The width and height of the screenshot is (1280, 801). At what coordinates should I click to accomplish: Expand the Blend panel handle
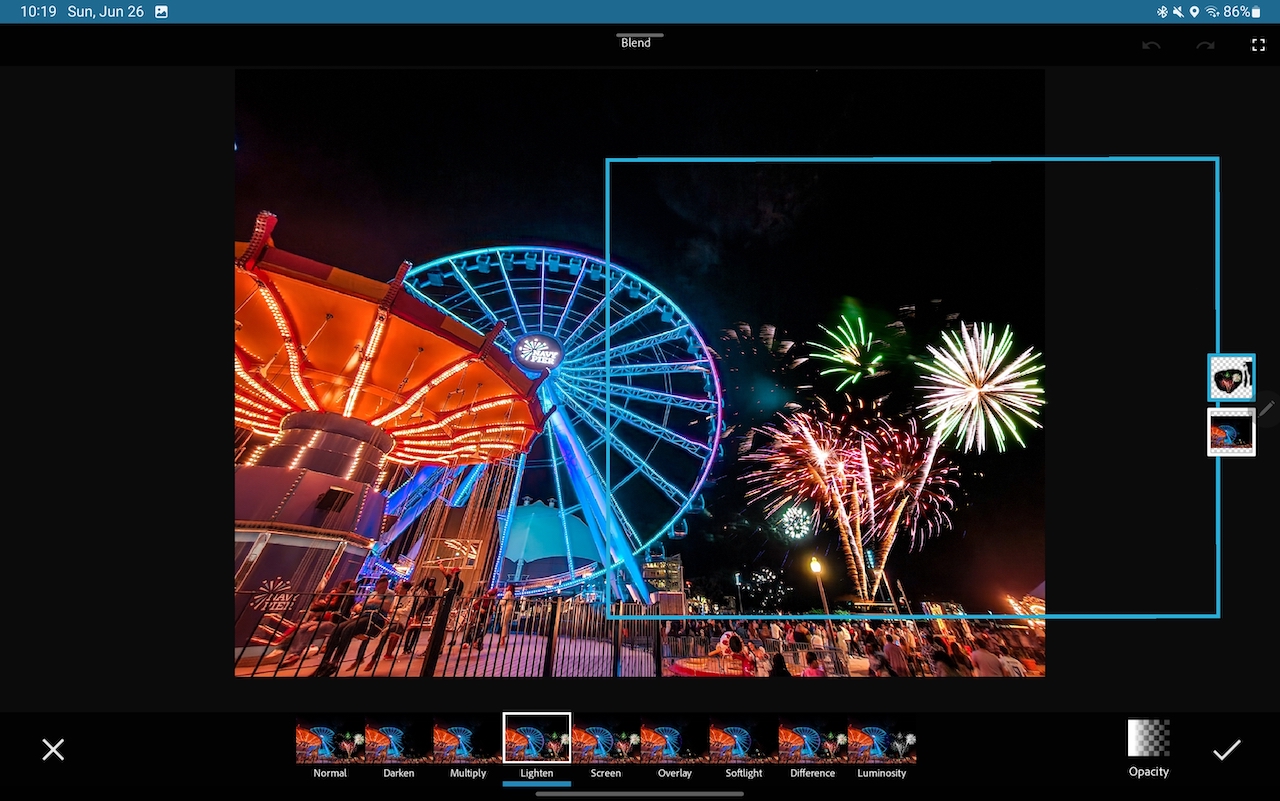coord(639,36)
